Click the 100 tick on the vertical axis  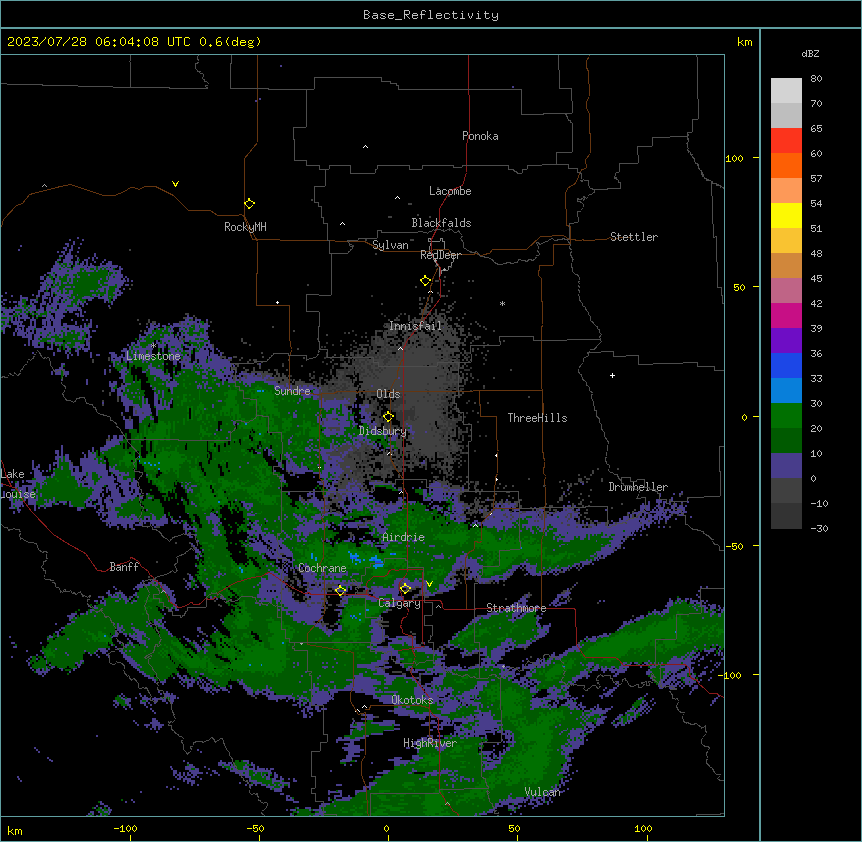[x=734, y=158]
